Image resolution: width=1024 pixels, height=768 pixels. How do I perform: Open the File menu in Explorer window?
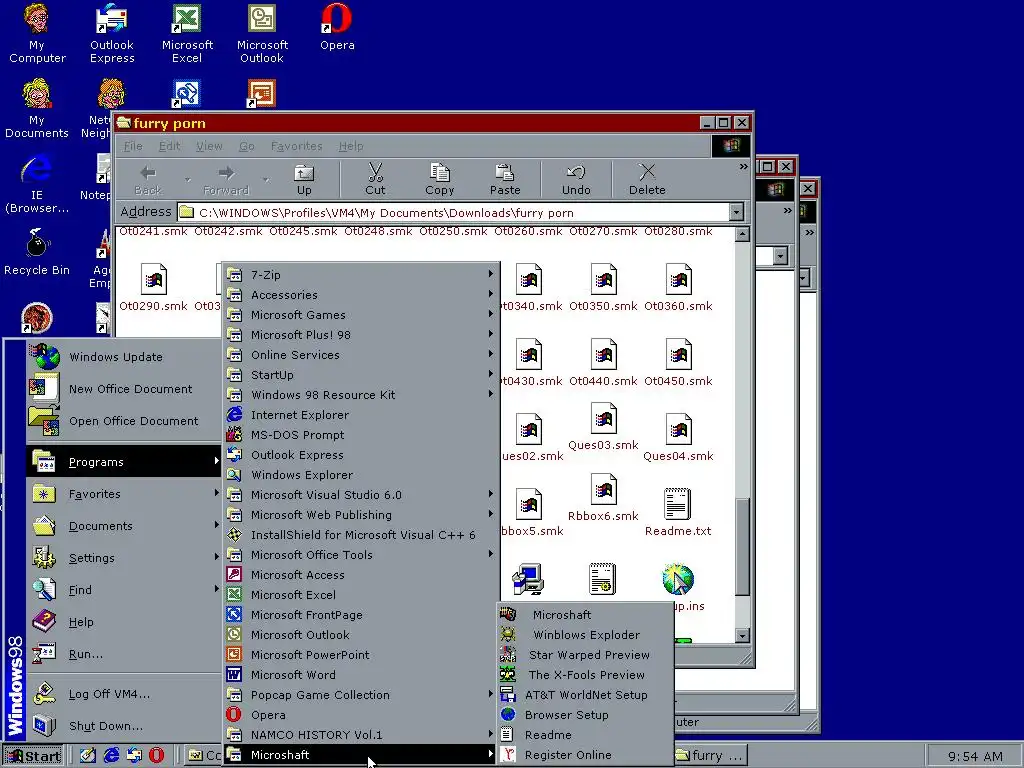[133, 146]
